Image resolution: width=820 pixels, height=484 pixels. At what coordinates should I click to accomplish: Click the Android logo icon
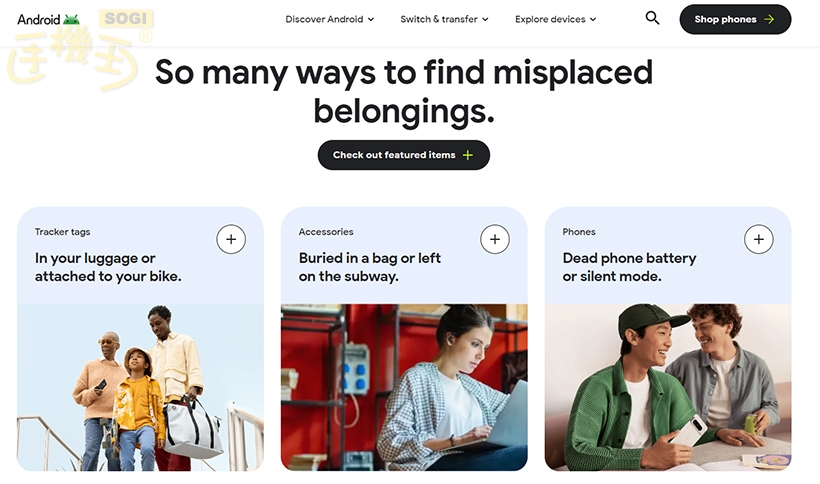coord(71,19)
